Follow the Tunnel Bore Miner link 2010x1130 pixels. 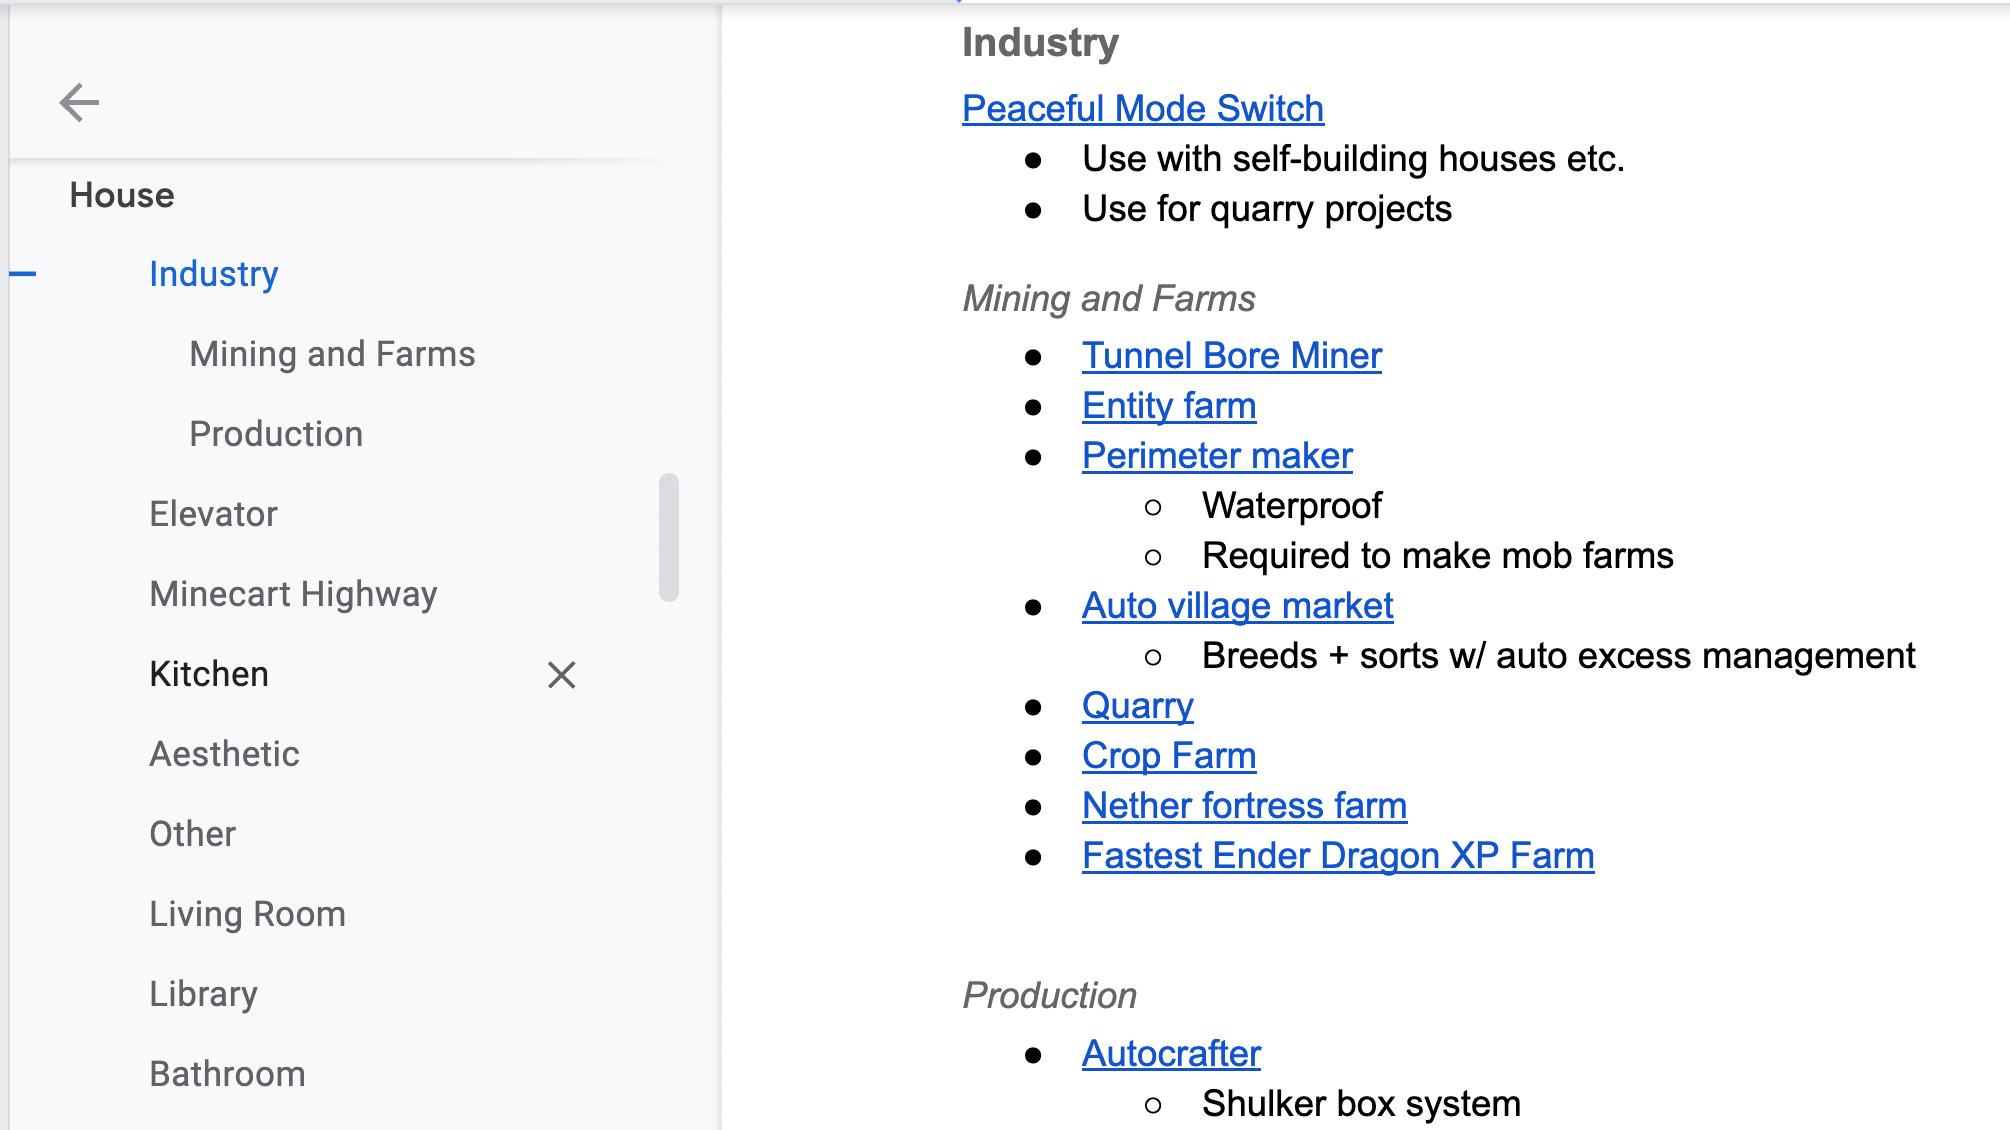click(1231, 356)
